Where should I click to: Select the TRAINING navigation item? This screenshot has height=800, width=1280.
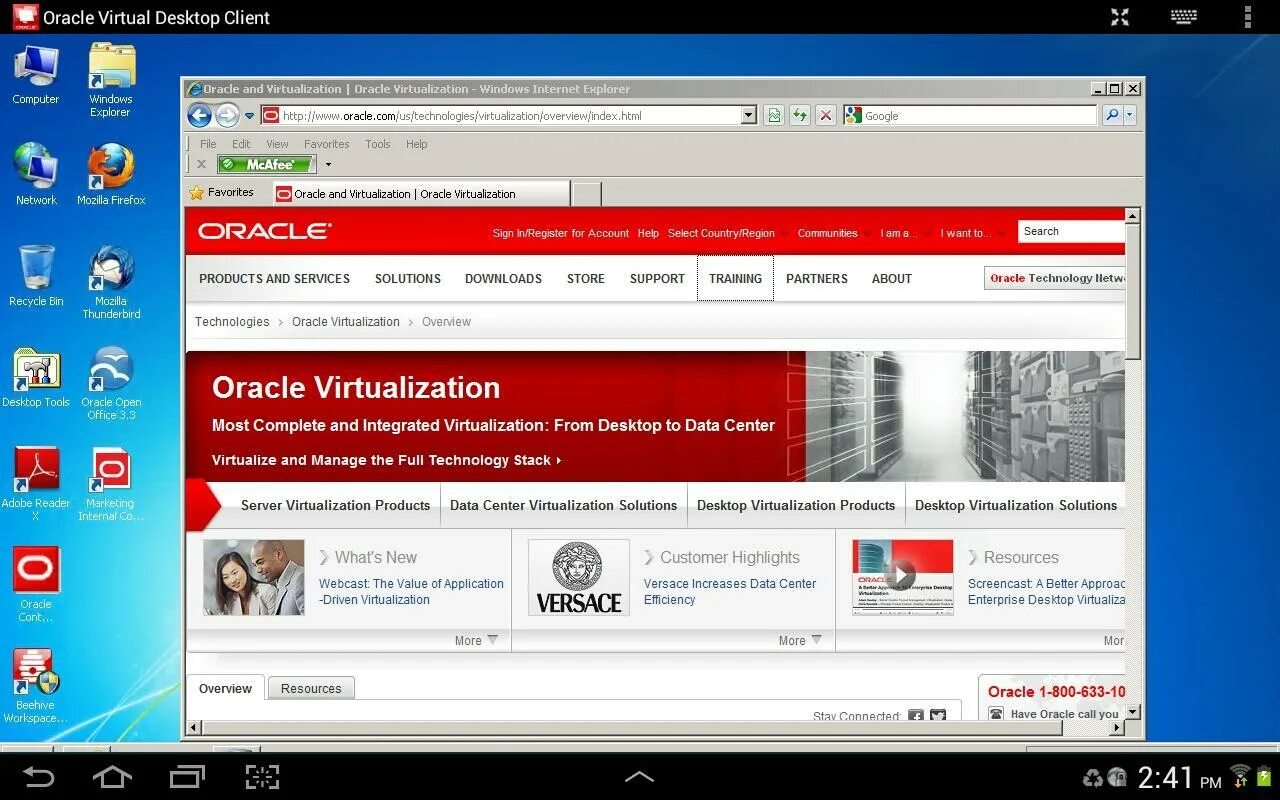point(735,278)
